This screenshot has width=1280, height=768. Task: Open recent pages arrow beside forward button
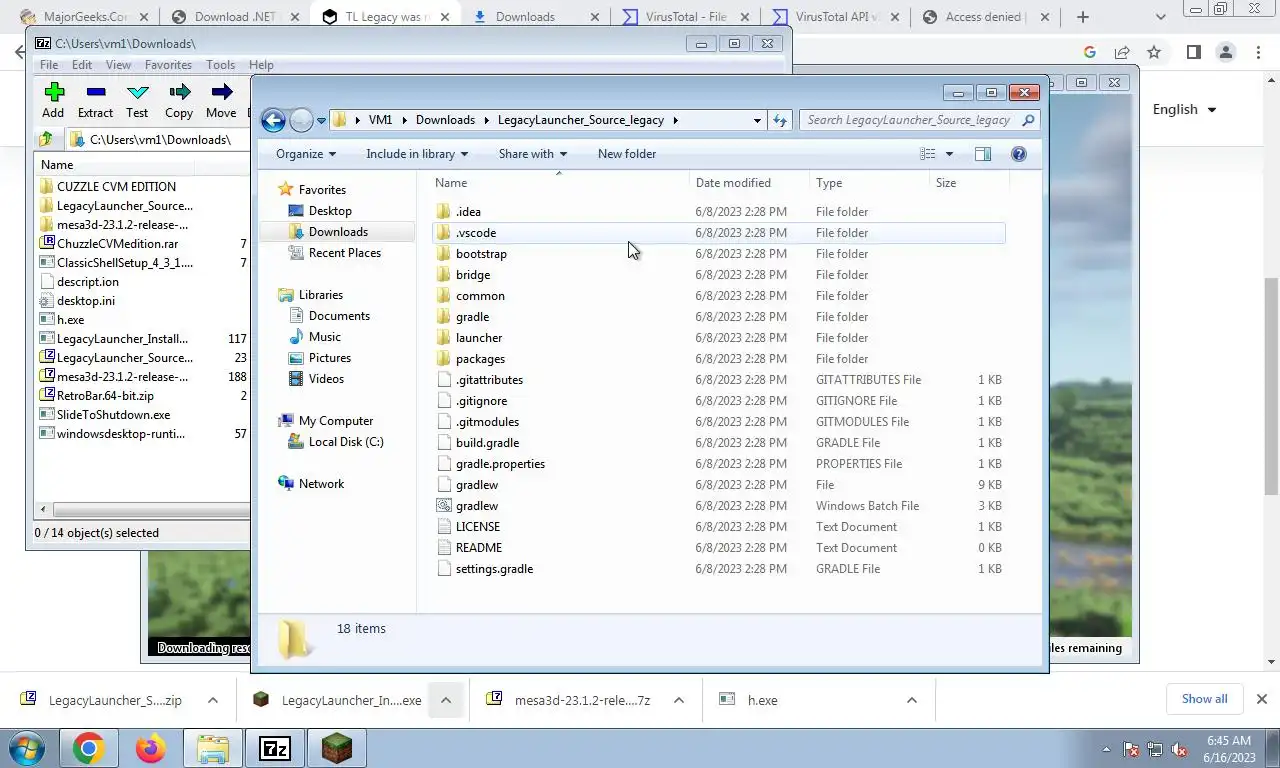321,120
